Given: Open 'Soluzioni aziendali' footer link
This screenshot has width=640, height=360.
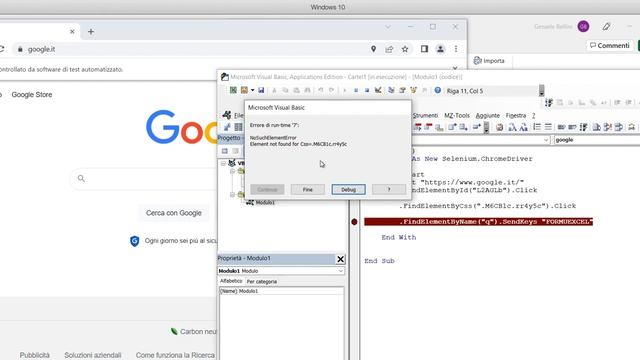Looking at the screenshot, I should click(93, 355).
